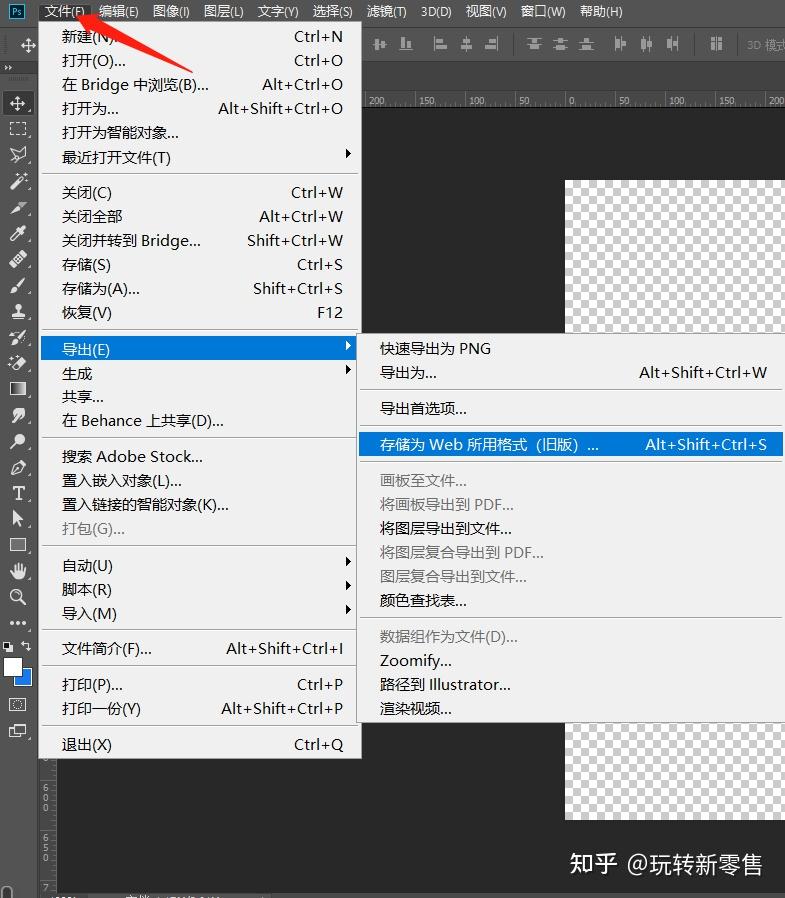Select the Polygonal Lasso tool
The width and height of the screenshot is (785, 898).
pyautogui.click(x=18, y=155)
